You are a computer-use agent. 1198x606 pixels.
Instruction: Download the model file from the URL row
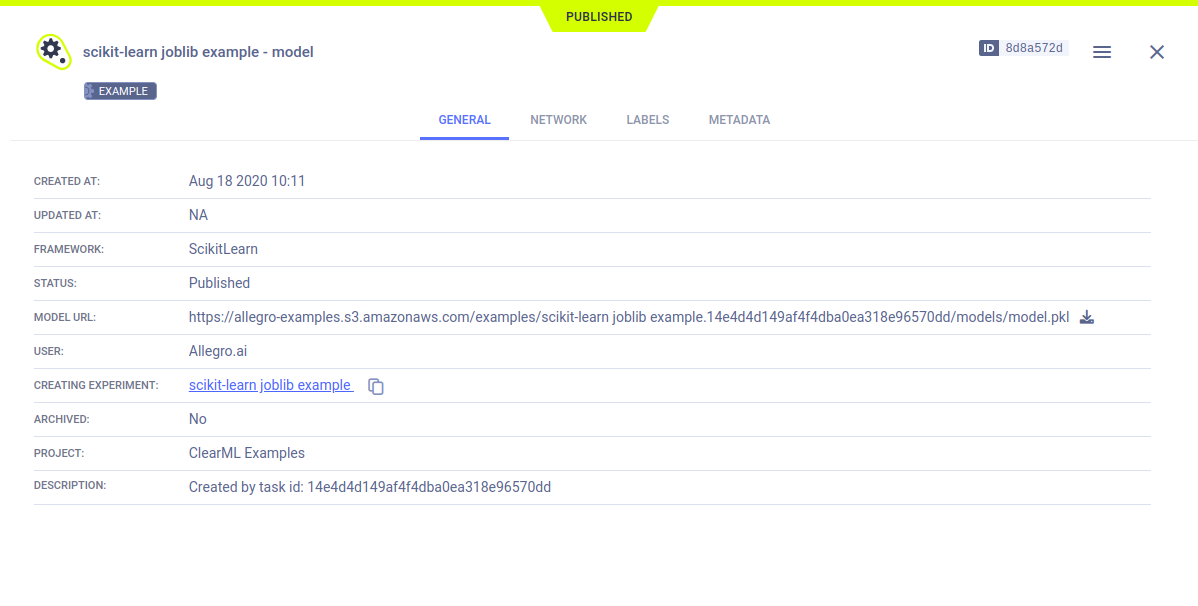(1087, 318)
